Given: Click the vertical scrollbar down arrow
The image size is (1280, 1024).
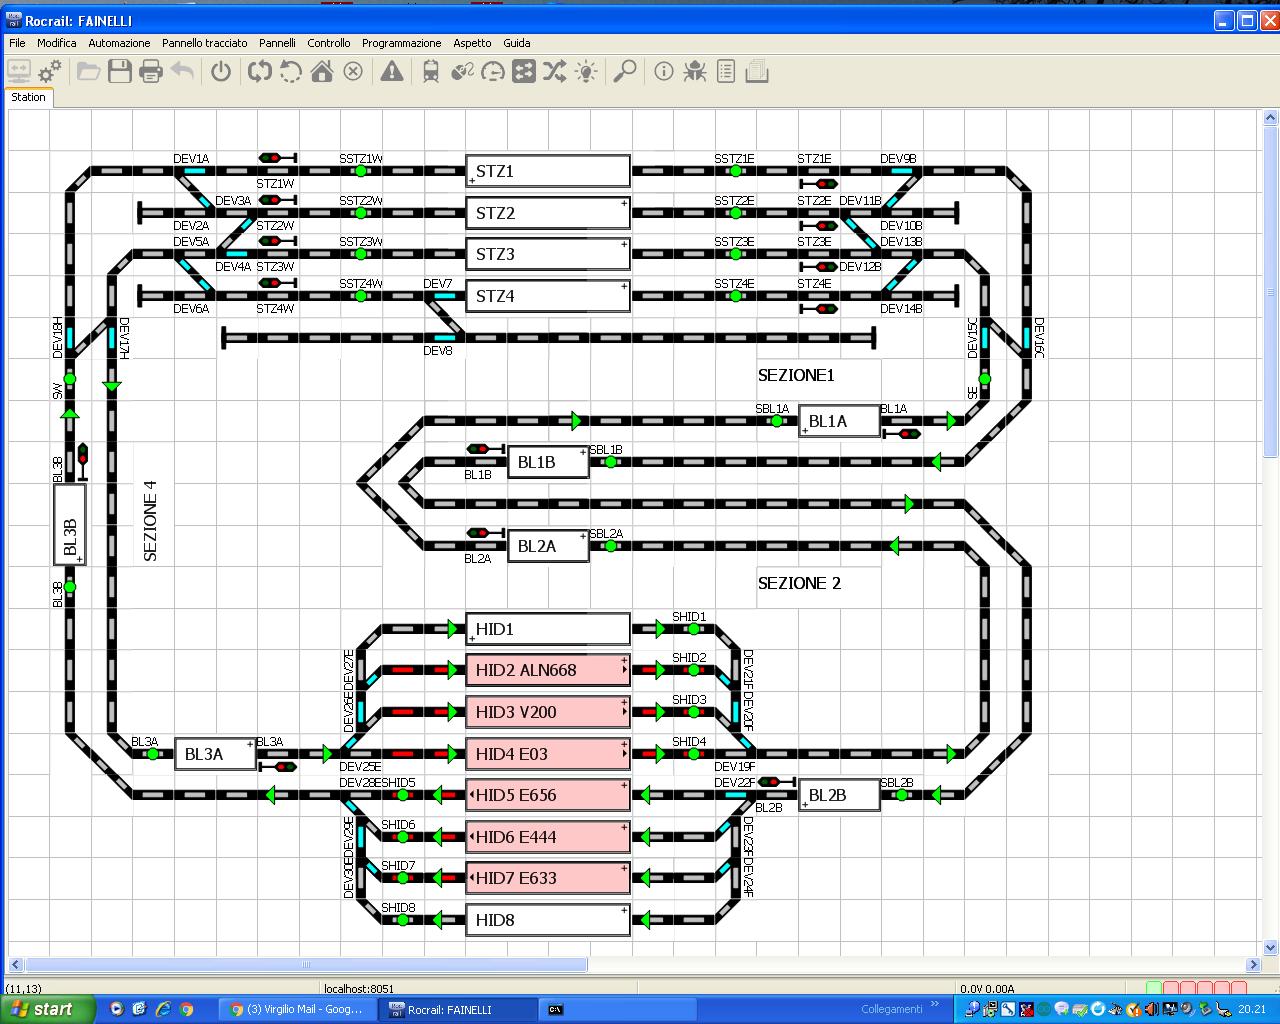Looking at the screenshot, I should [x=1272, y=947].
